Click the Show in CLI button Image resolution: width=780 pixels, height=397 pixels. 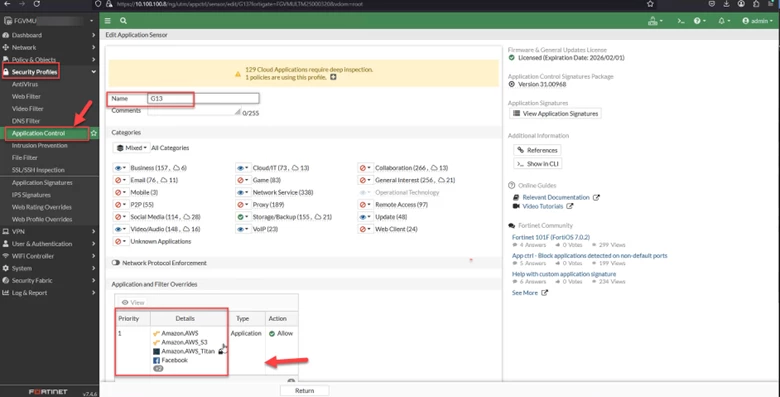[538, 164]
